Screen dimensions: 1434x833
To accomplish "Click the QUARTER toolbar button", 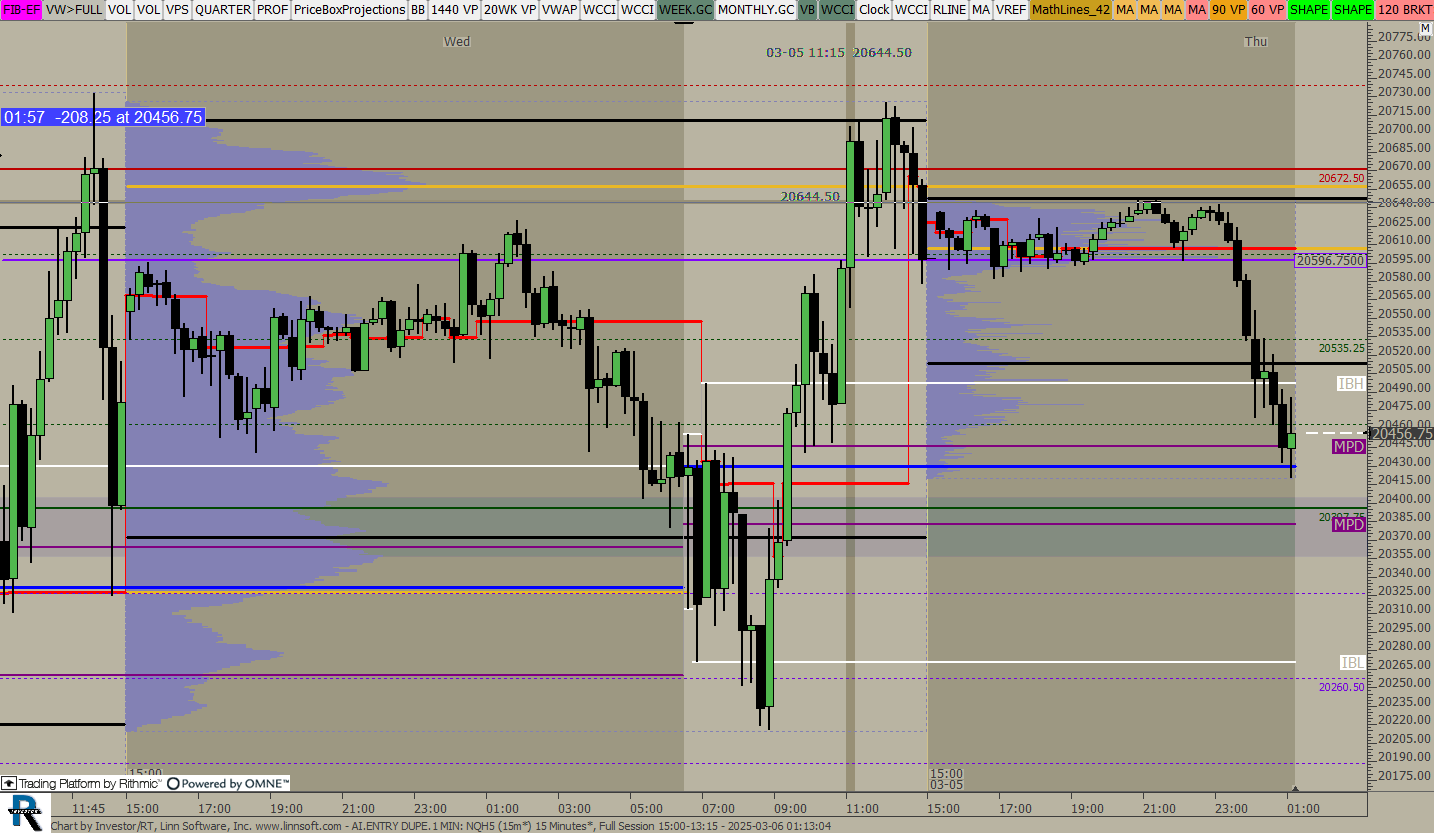I will coord(223,9).
